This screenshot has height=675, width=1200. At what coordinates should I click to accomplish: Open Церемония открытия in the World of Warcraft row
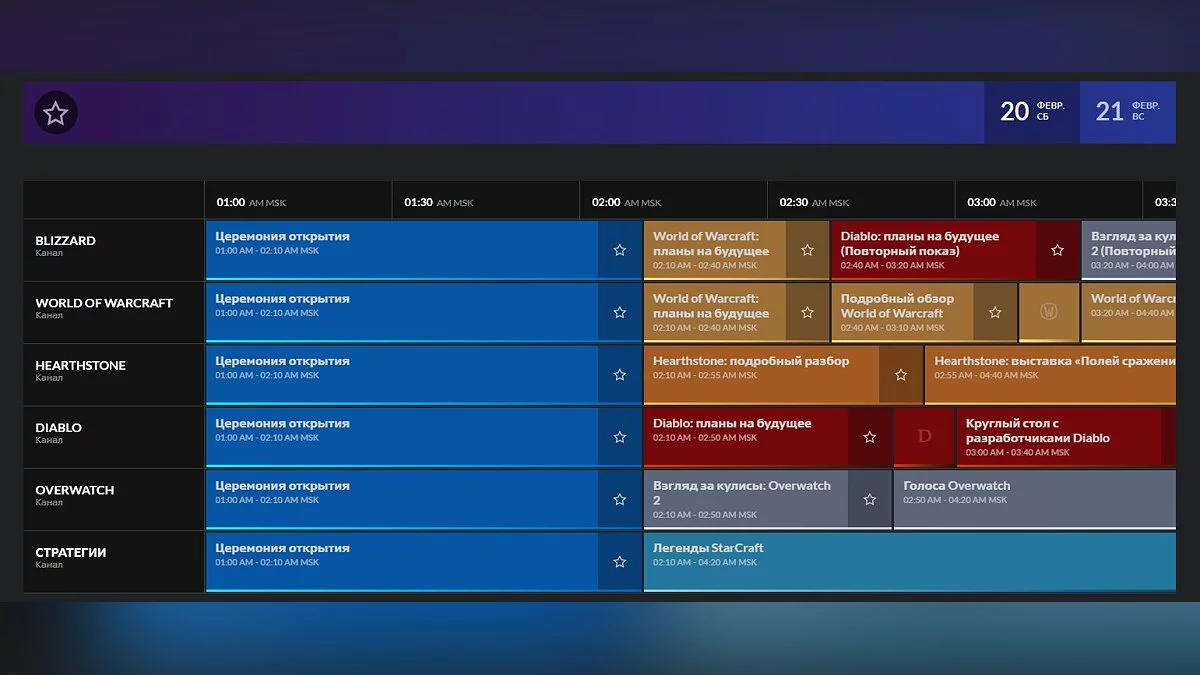click(x=402, y=312)
